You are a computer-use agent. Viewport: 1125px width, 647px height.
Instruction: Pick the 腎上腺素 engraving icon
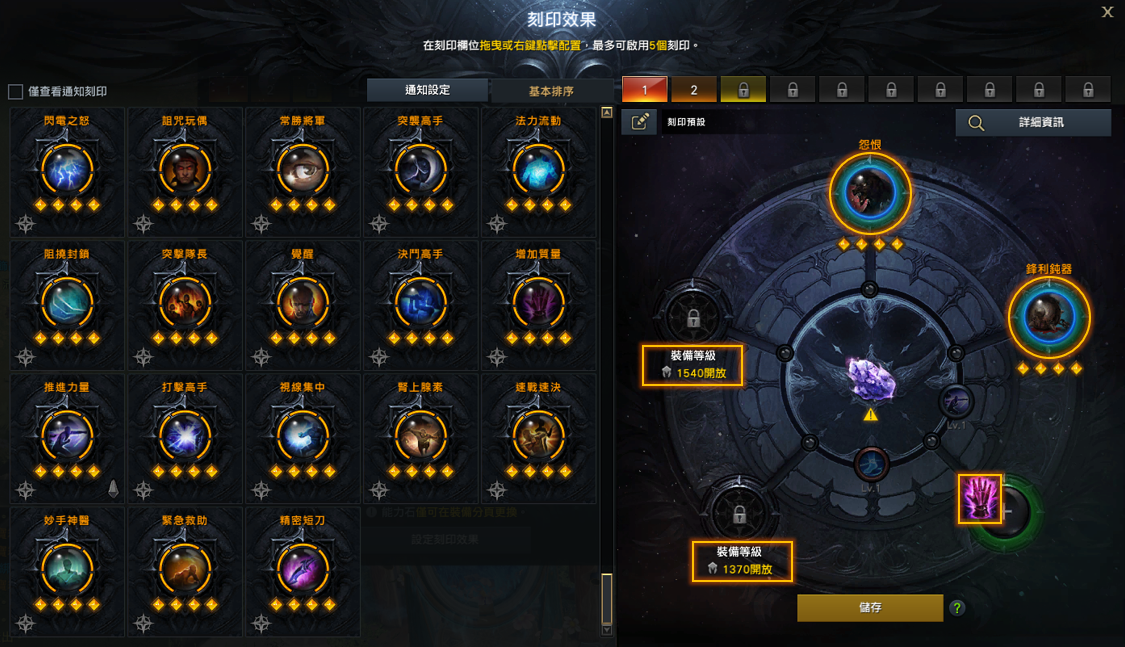[420, 436]
